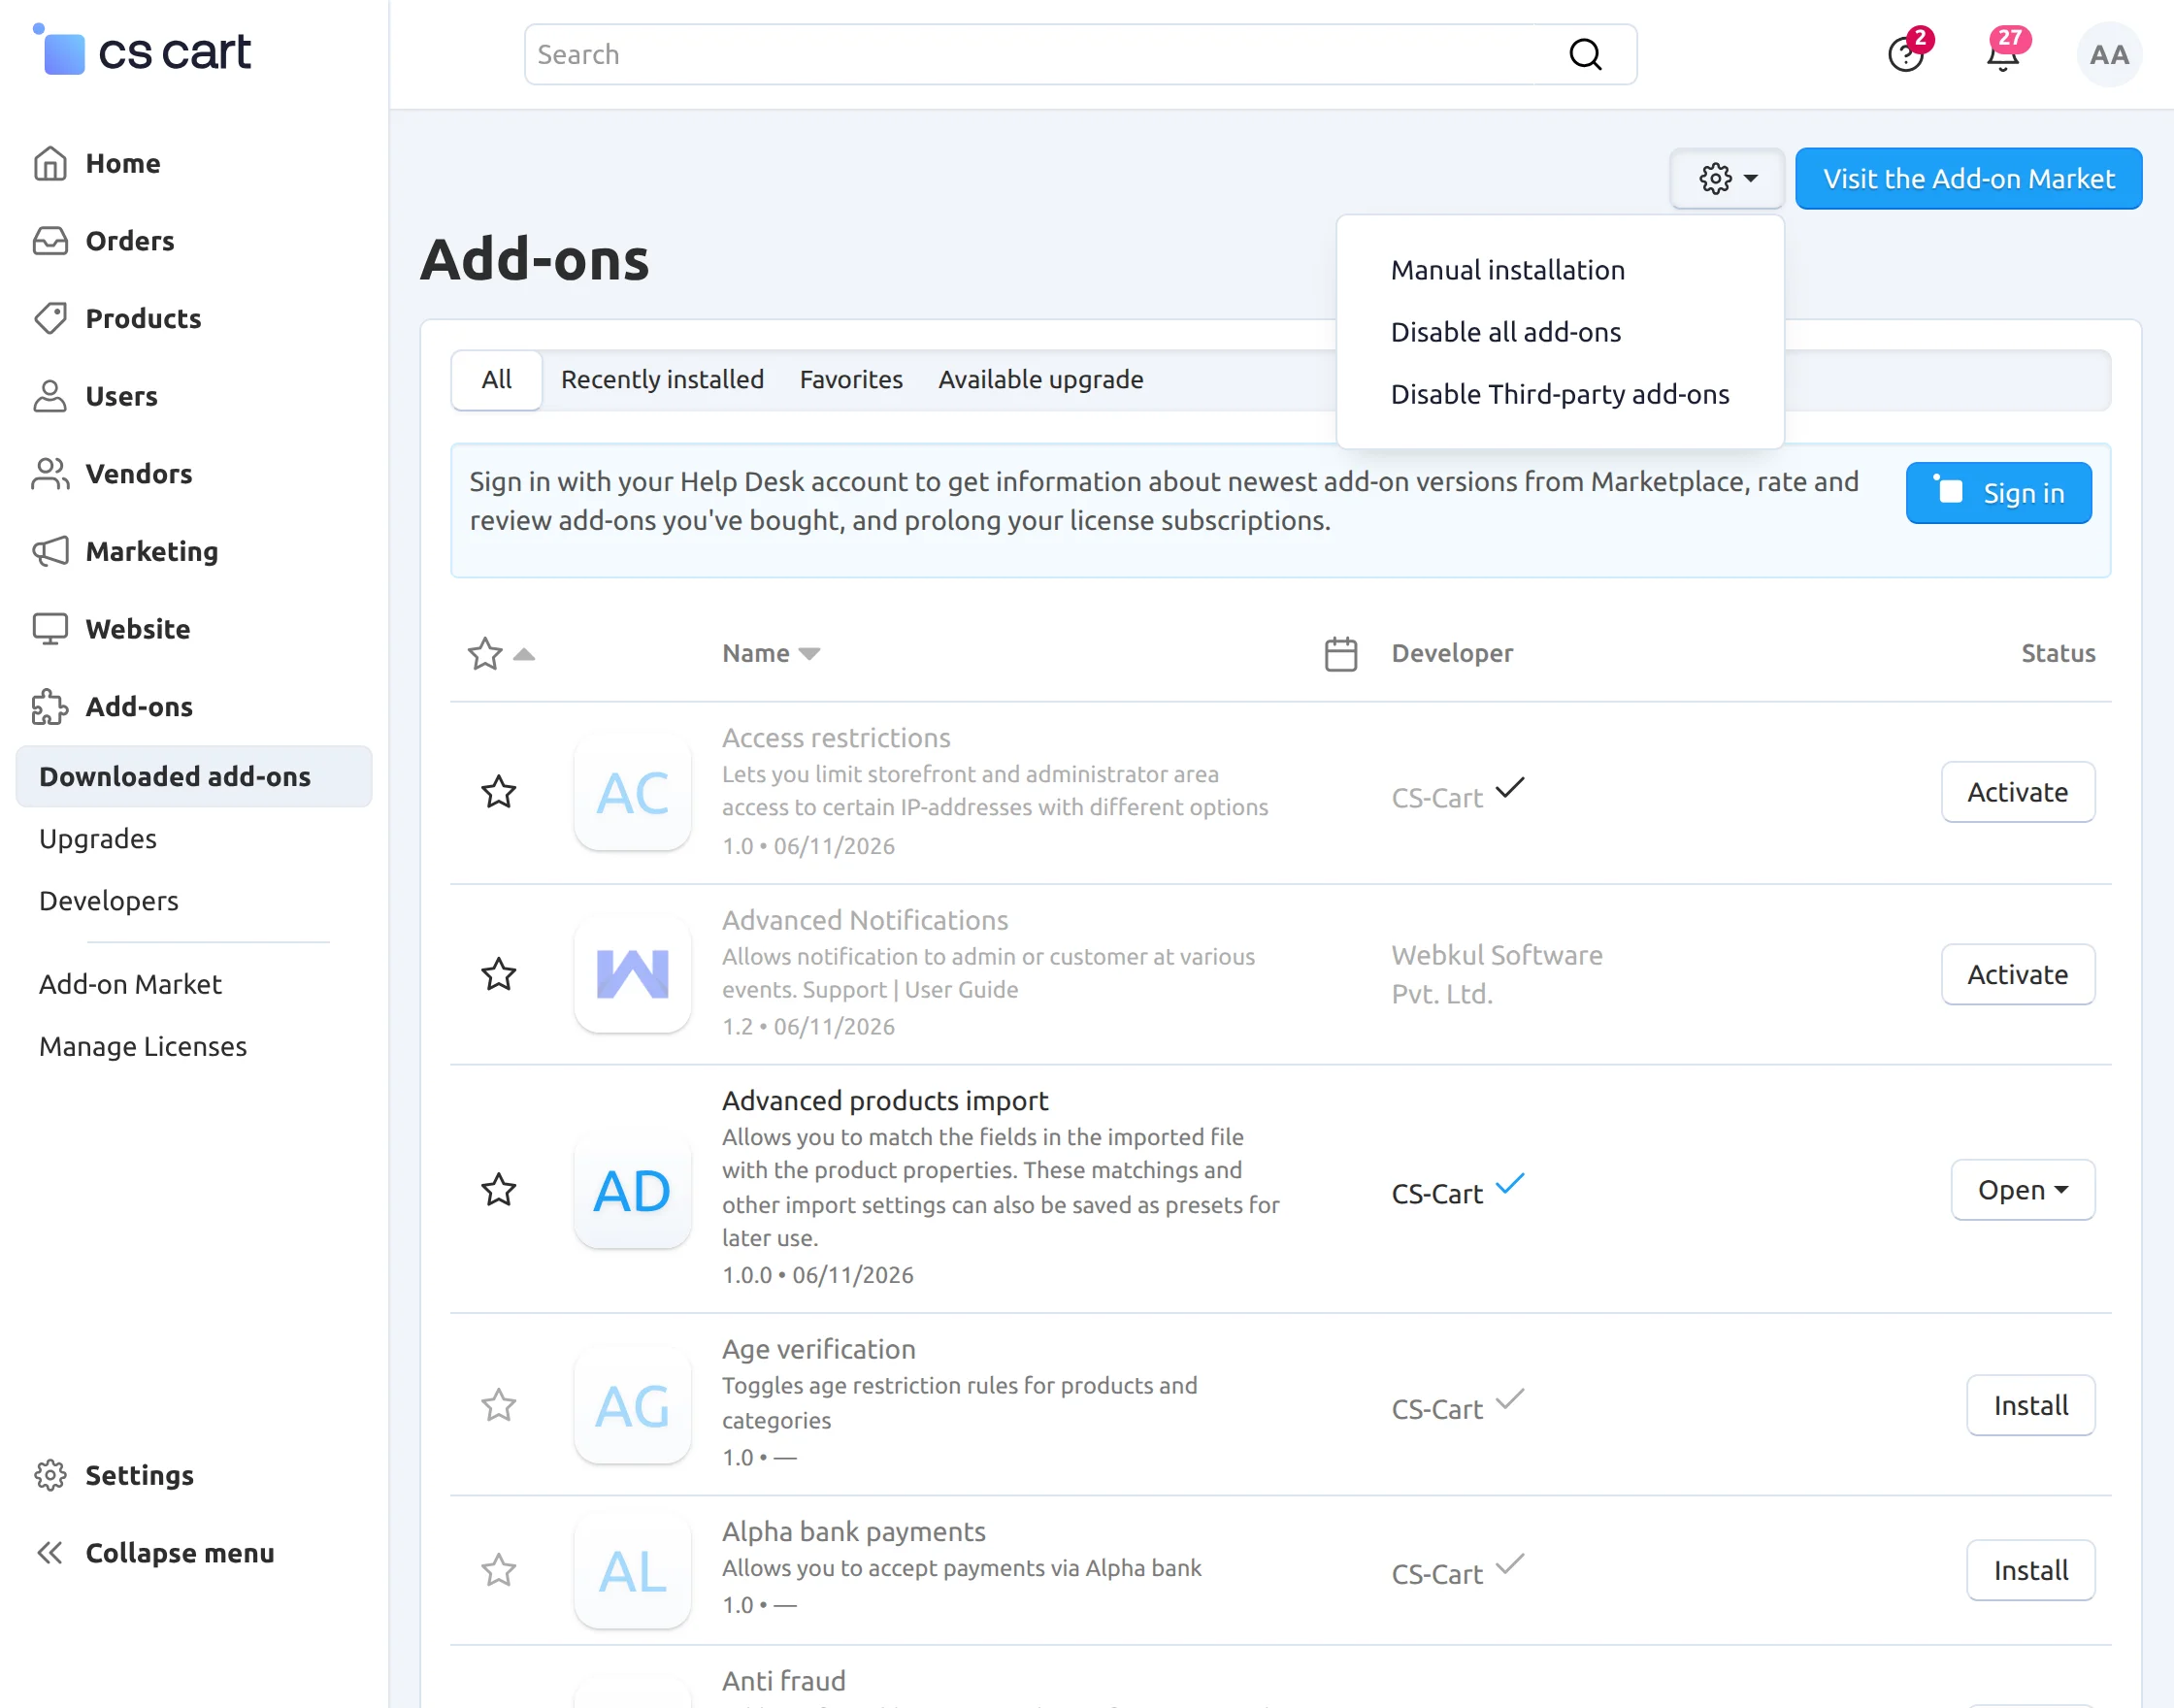The width and height of the screenshot is (2174, 1708).
Task: Click the Vendors people icon
Action: coord(50,473)
